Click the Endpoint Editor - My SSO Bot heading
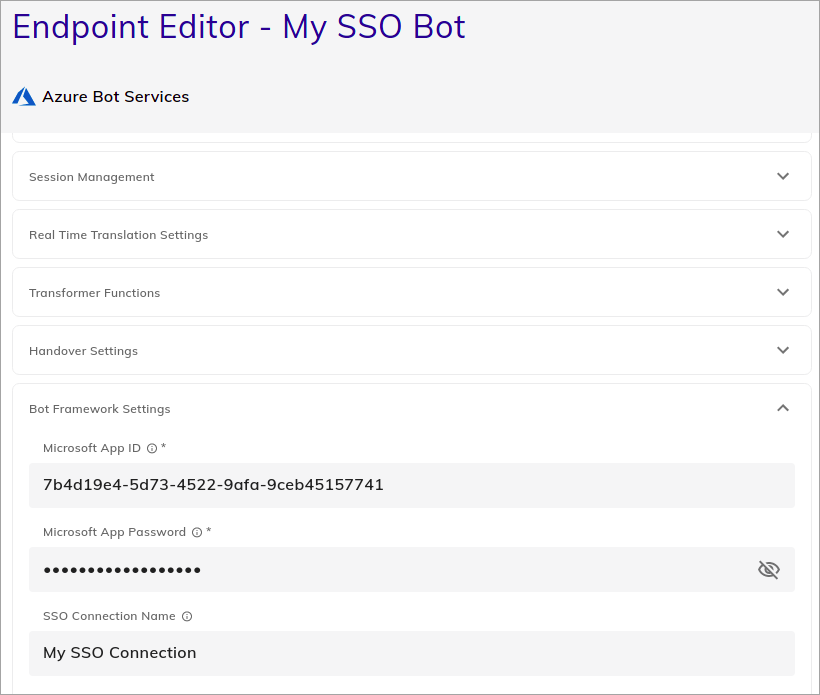820x695 pixels. pyautogui.click(x=239, y=27)
